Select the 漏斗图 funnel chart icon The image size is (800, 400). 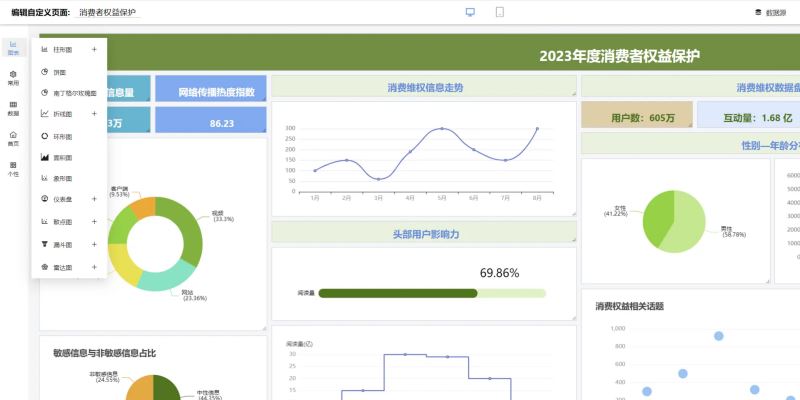point(44,244)
